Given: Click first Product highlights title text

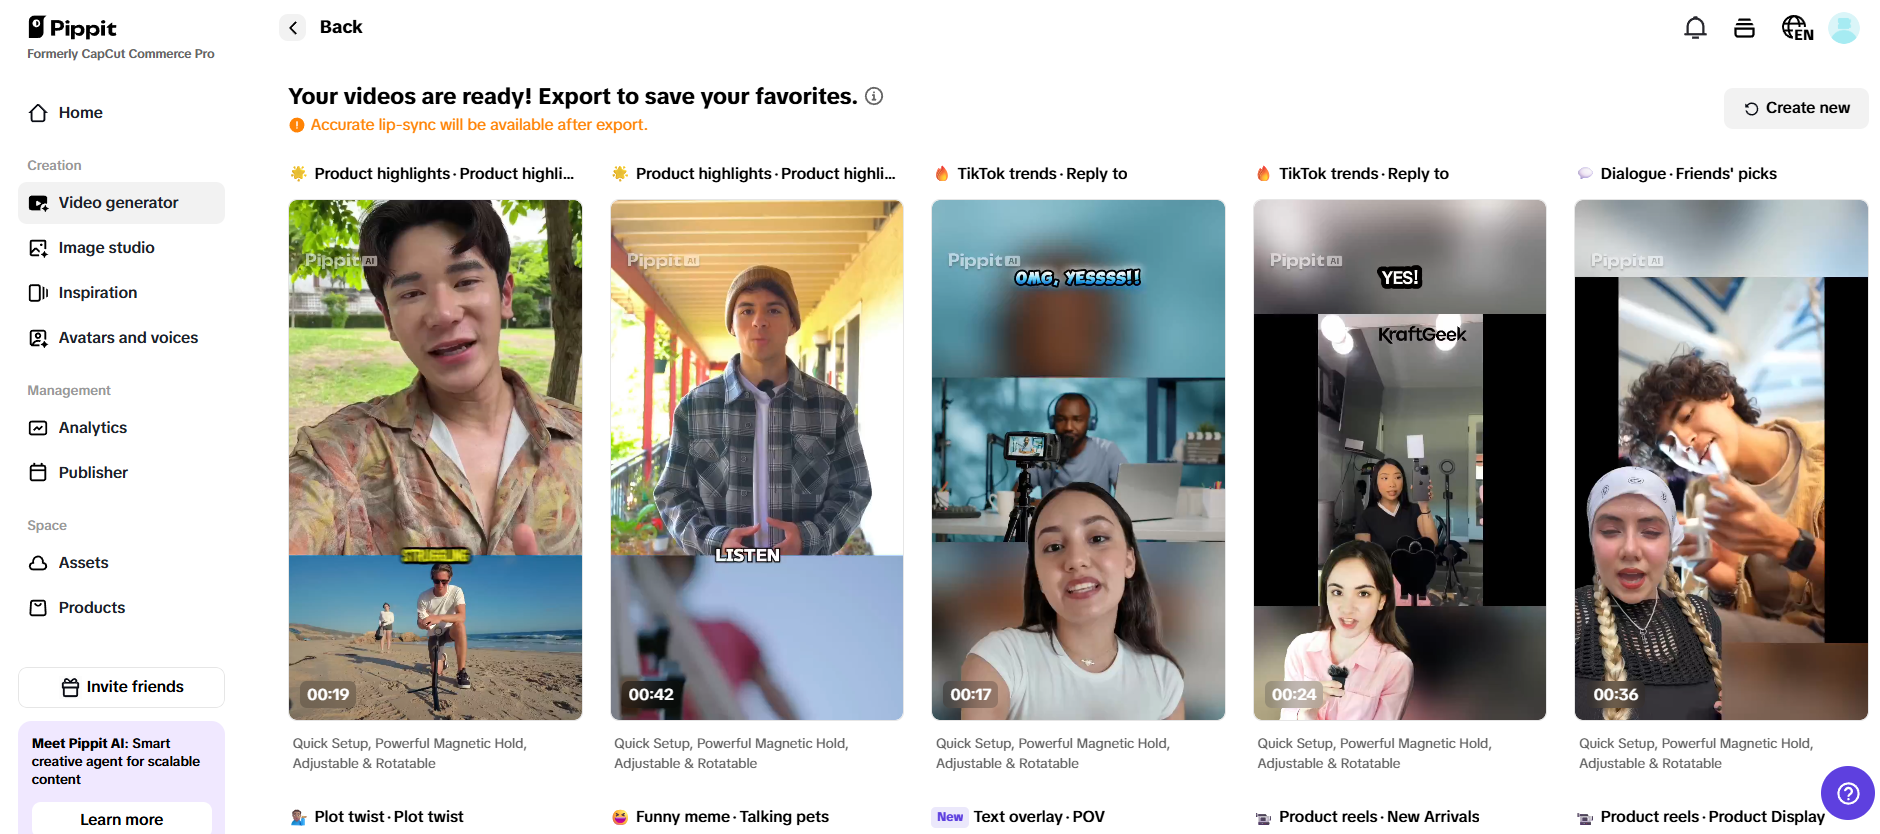Looking at the screenshot, I should pyautogui.click(x=444, y=174).
